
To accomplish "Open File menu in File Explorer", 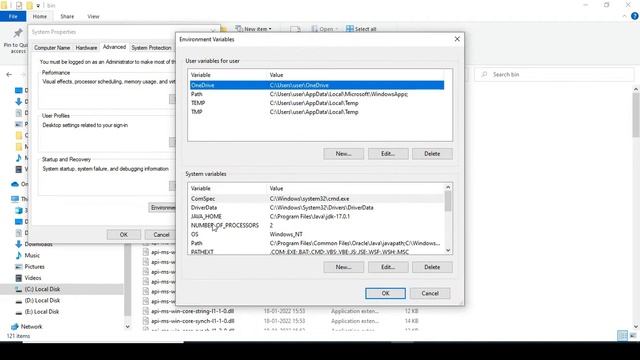I will tap(13, 16).
